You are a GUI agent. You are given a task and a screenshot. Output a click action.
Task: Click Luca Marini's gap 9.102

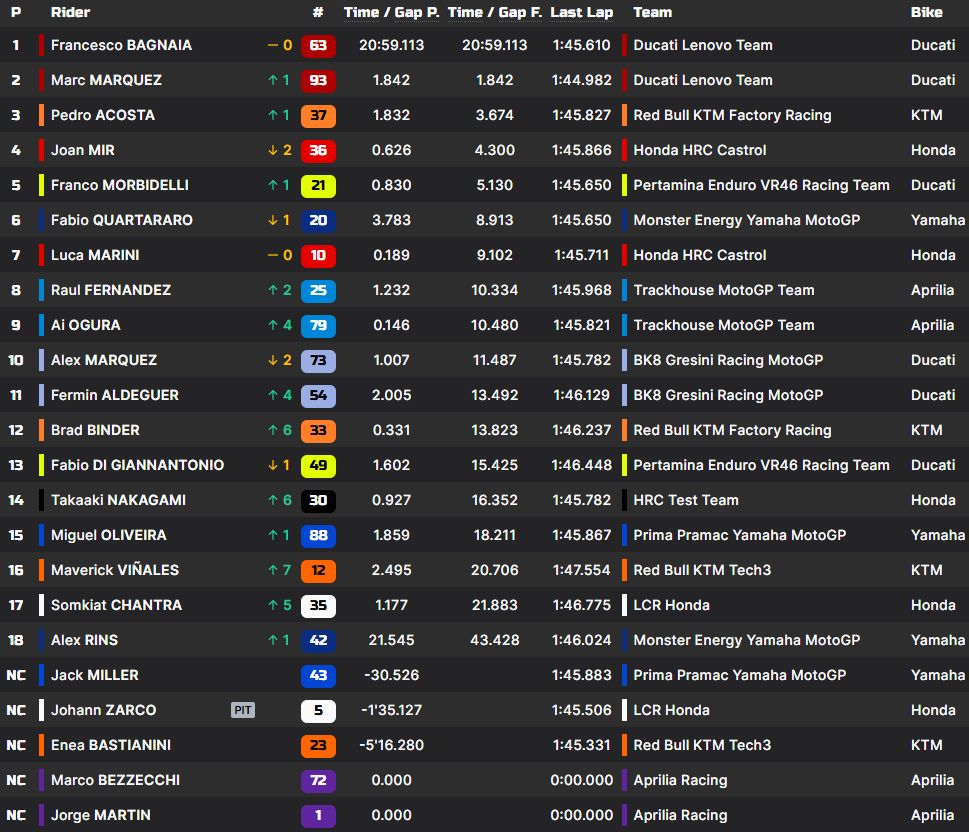tap(494, 255)
